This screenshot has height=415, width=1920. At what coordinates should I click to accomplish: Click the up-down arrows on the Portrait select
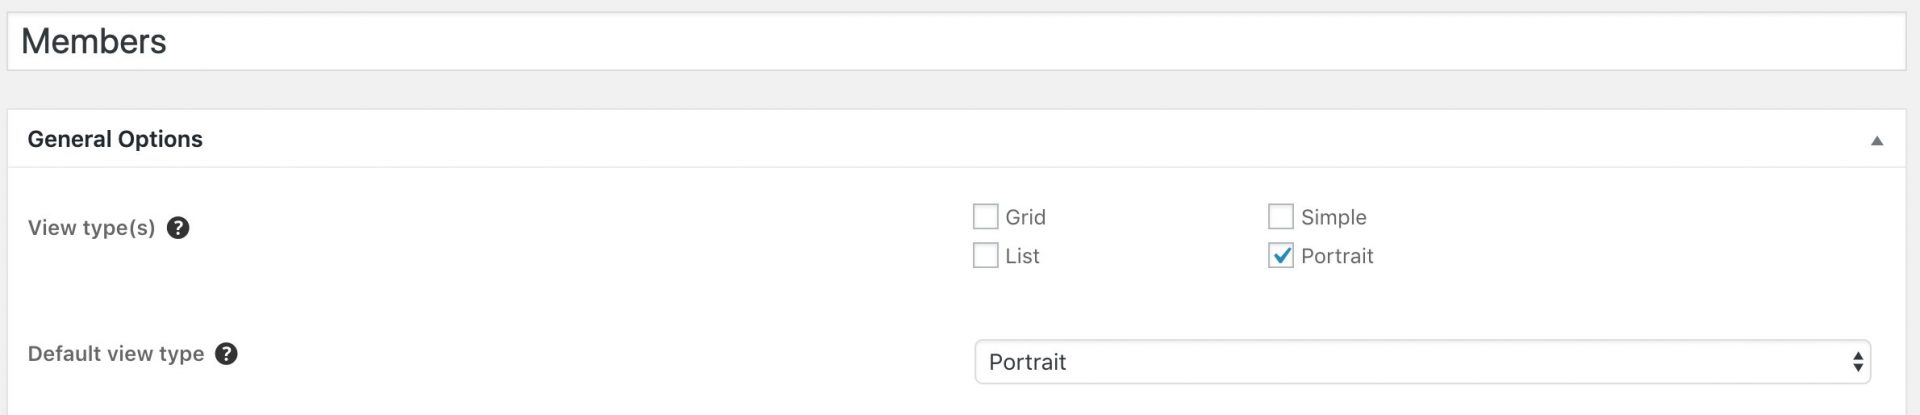coord(1857,362)
